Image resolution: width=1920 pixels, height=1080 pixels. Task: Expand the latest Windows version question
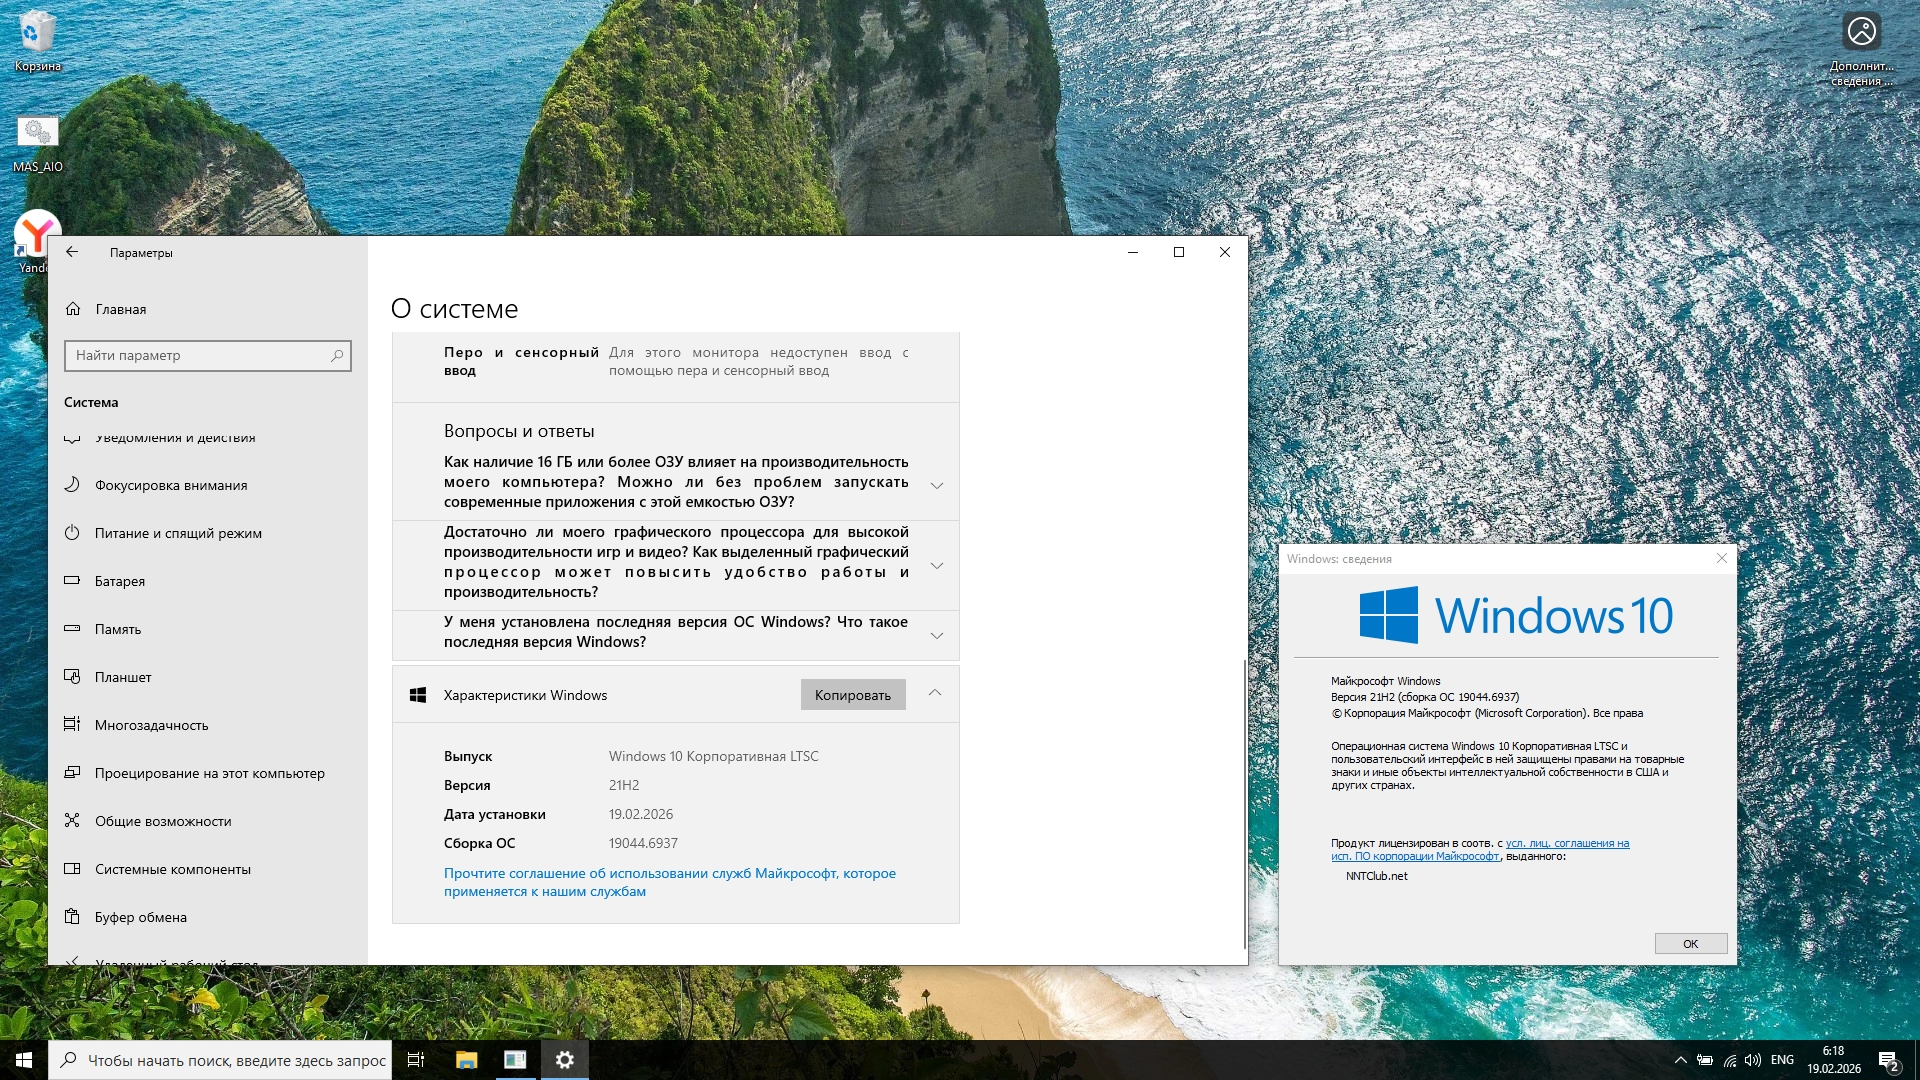tap(937, 635)
